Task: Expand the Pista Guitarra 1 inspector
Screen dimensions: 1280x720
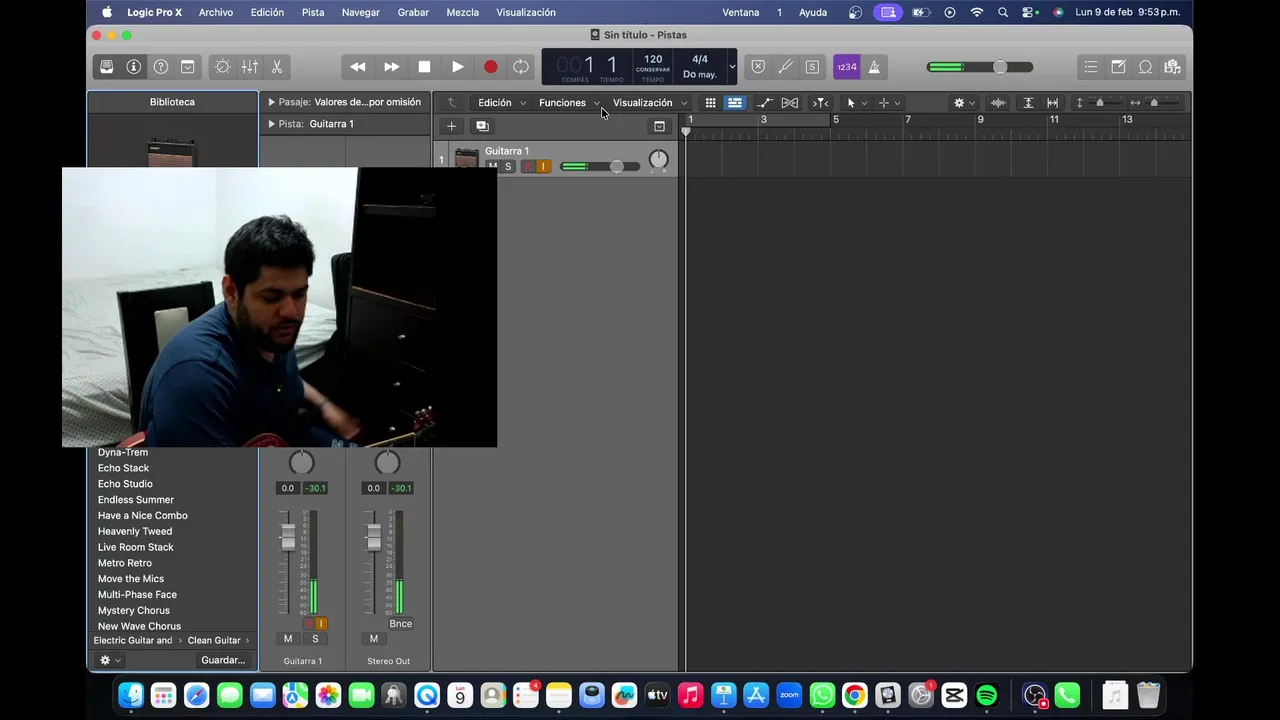Action: [271, 124]
